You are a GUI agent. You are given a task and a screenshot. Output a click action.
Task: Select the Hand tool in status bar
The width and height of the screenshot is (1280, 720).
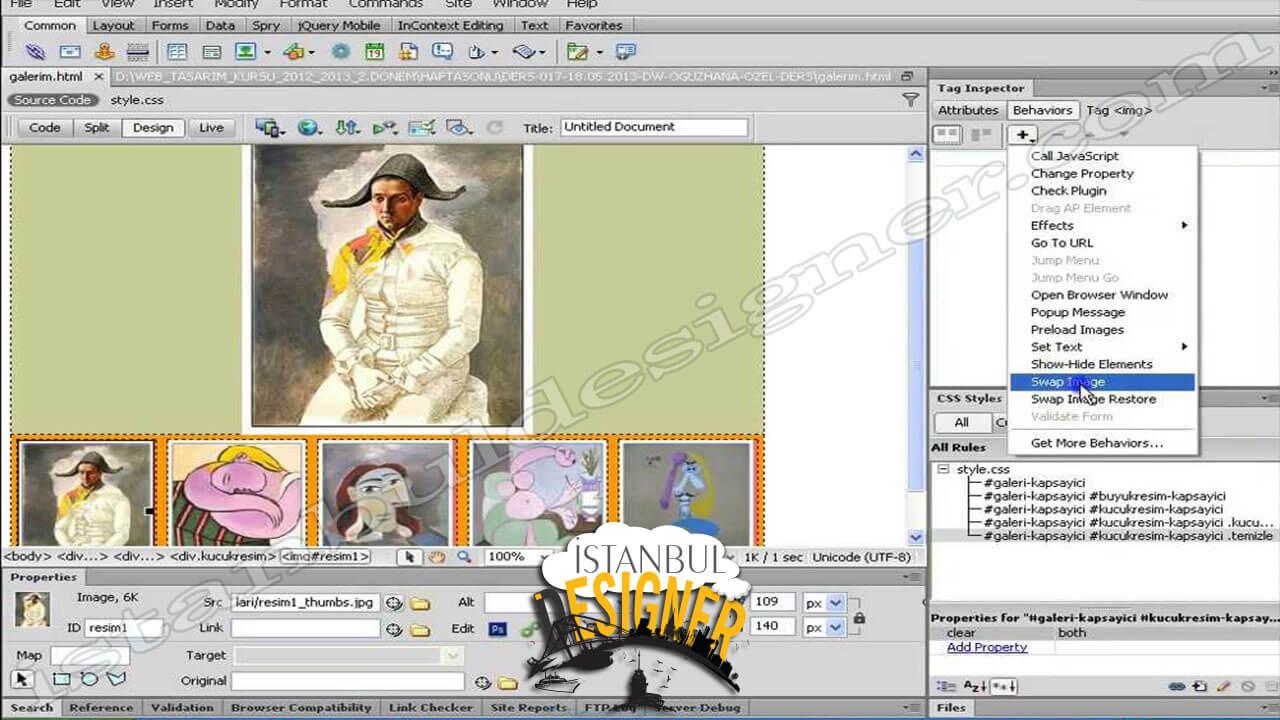pos(437,557)
